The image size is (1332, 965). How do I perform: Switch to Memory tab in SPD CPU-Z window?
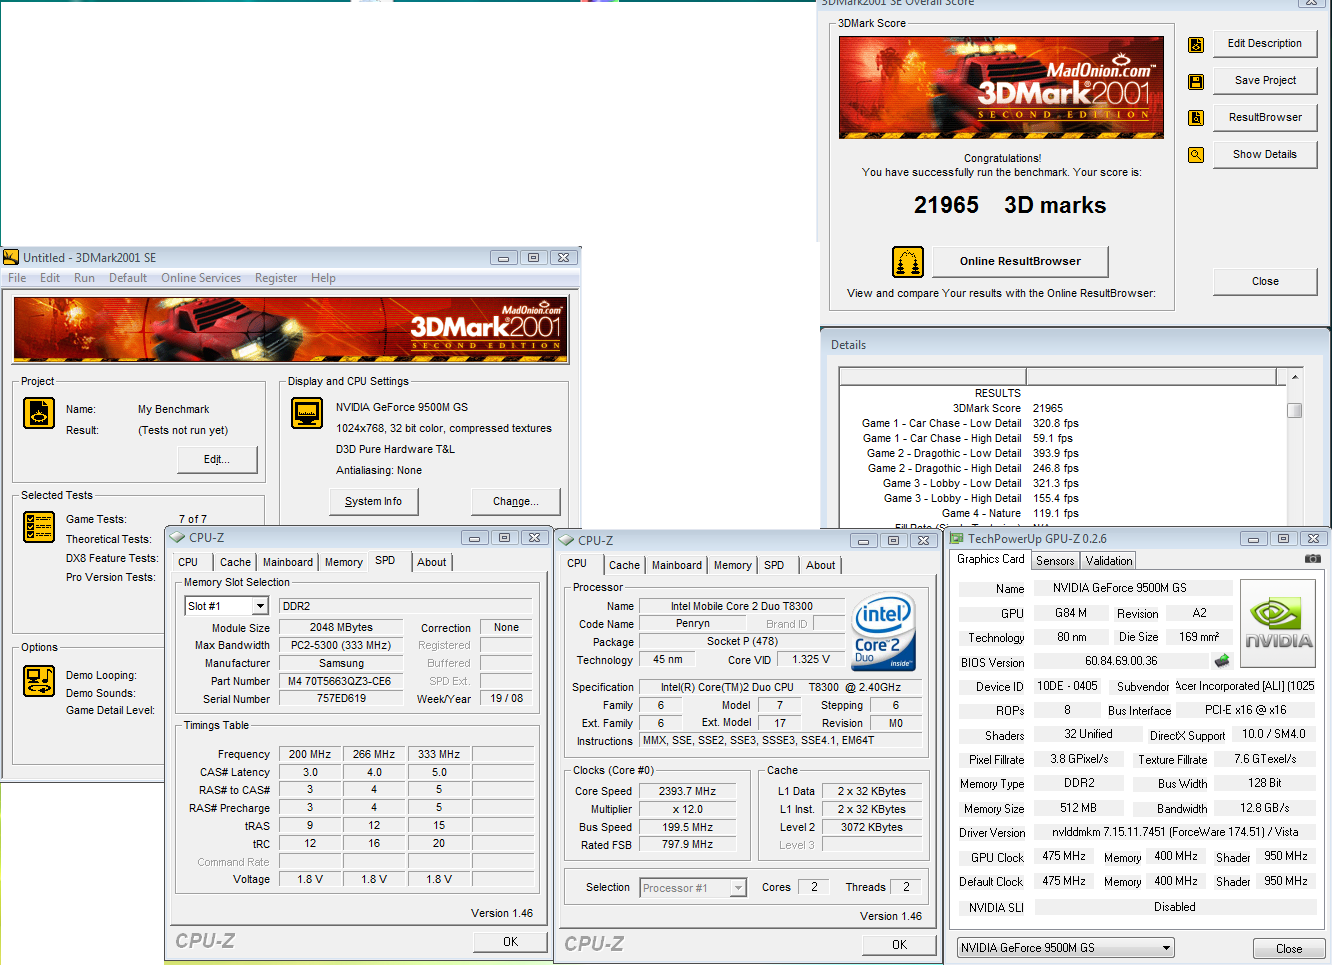[x=344, y=563]
